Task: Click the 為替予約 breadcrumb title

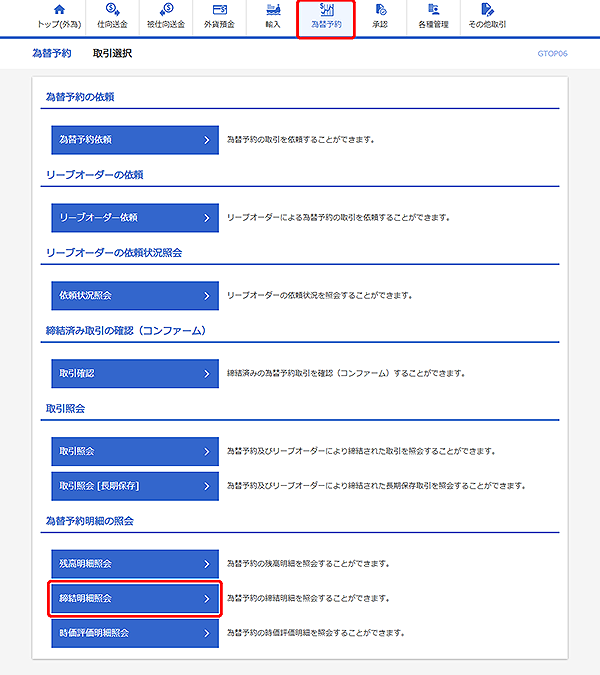Action: click(52, 53)
